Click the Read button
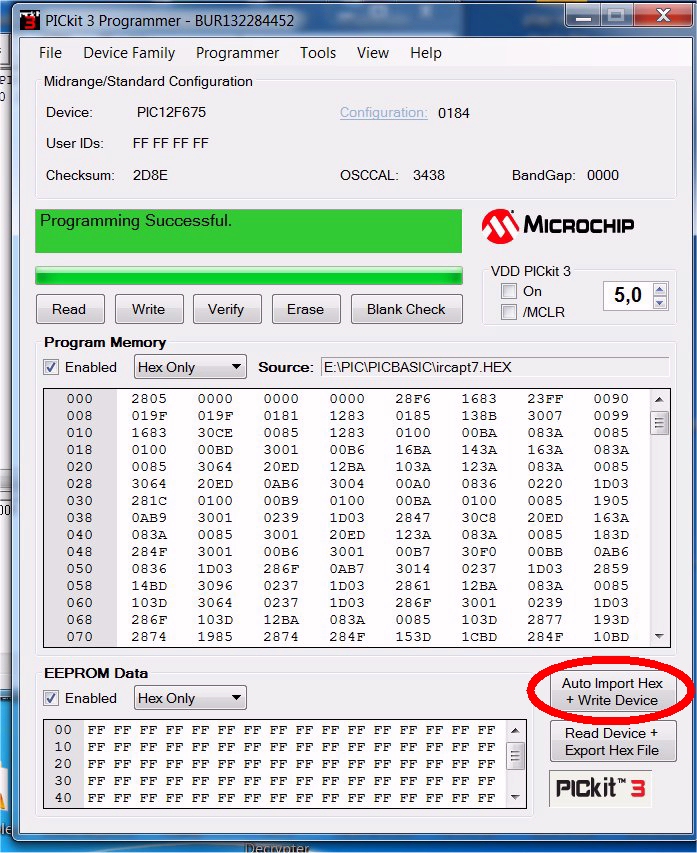Image resolution: width=697 pixels, height=853 pixels. 70,309
